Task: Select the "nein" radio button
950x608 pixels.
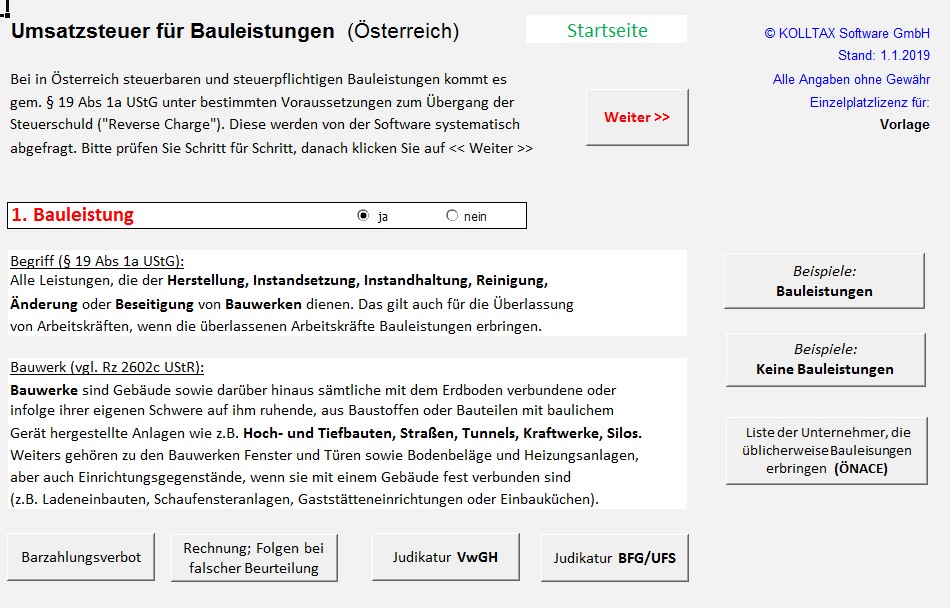Action: click(x=452, y=216)
